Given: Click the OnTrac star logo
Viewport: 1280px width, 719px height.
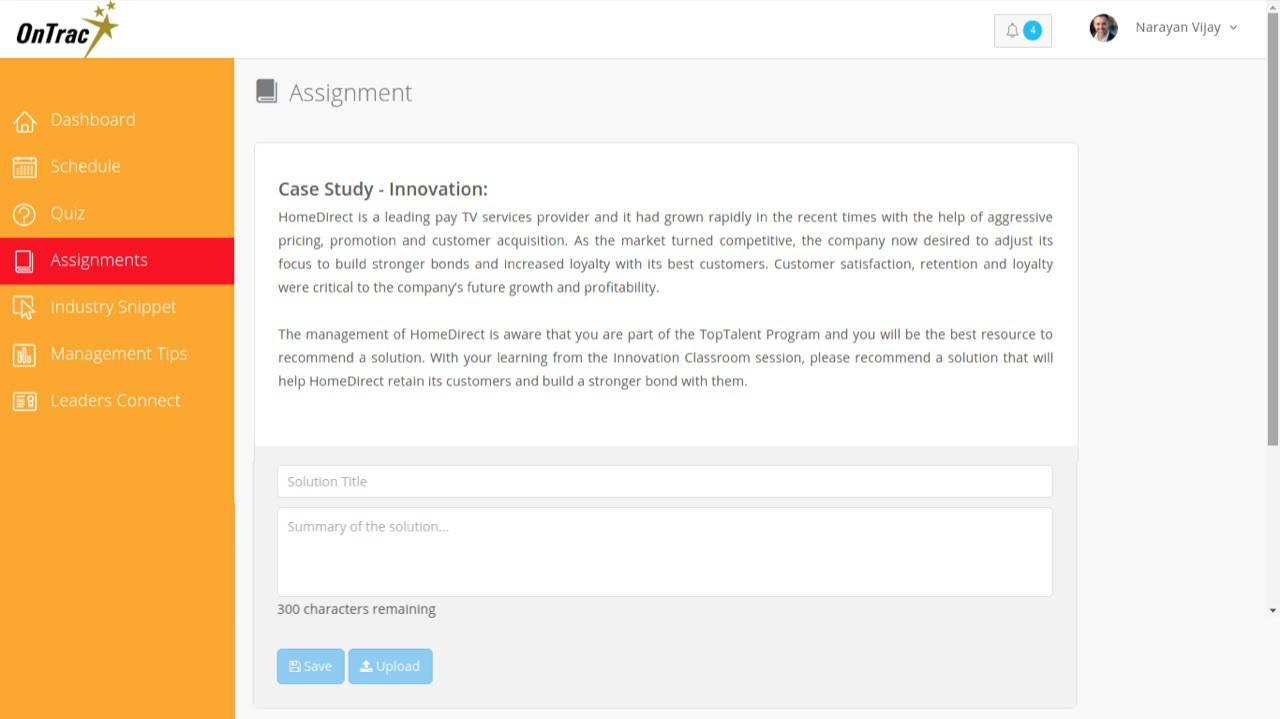Looking at the screenshot, I should (x=68, y=30).
